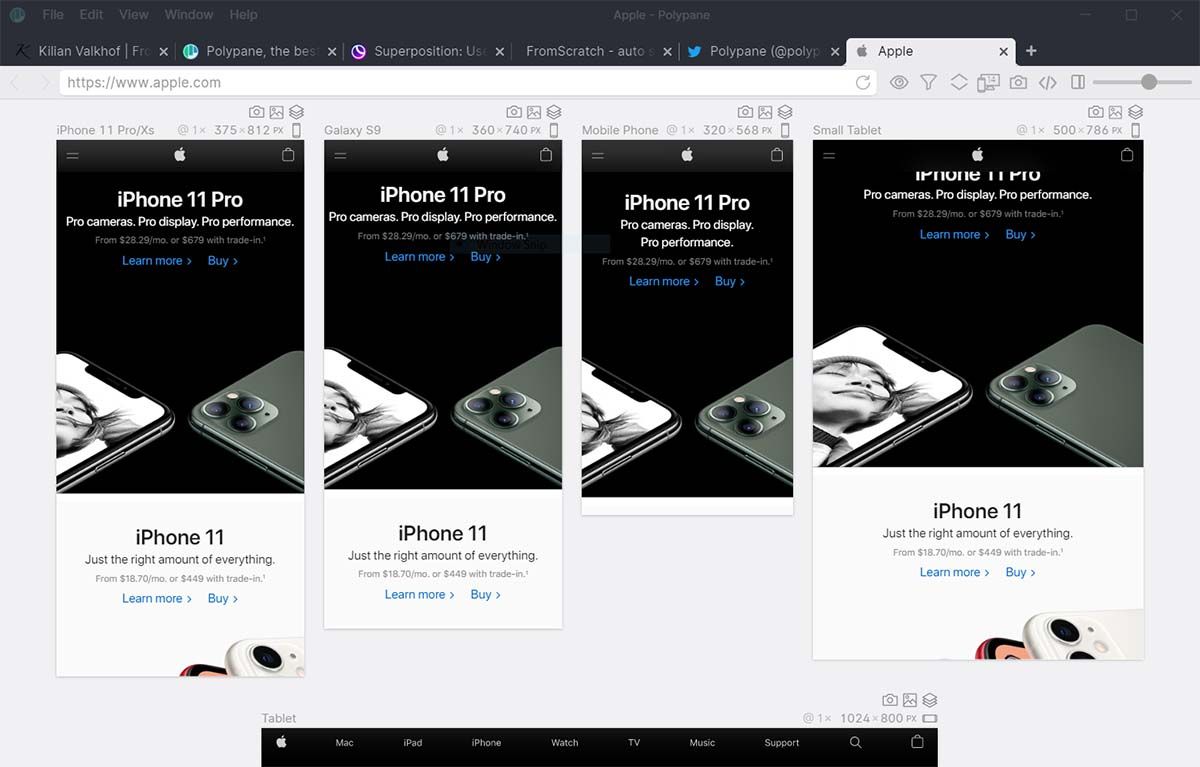Click iPhone 11 Pro Learn more in Galaxy S9
The width and height of the screenshot is (1200, 767).
pyautogui.click(x=420, y=257)
